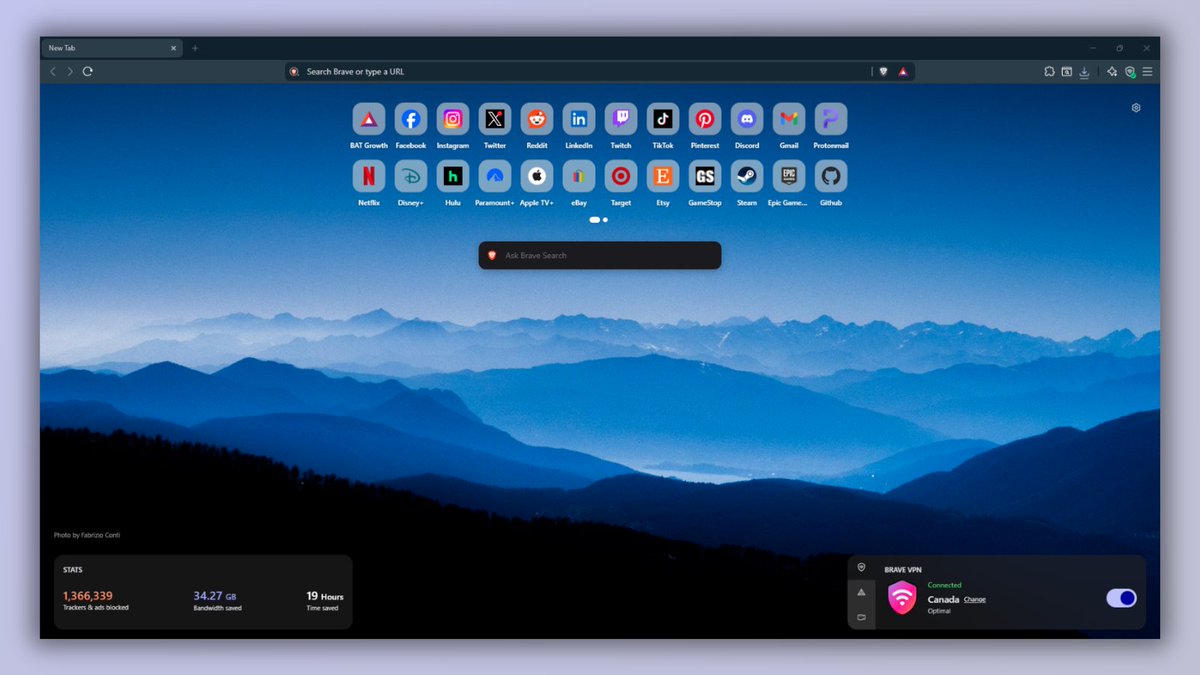Viewport: 1200px width, 675px height.
Task: Open the Reddit shortcut tile
Action: tap(537, 119)
